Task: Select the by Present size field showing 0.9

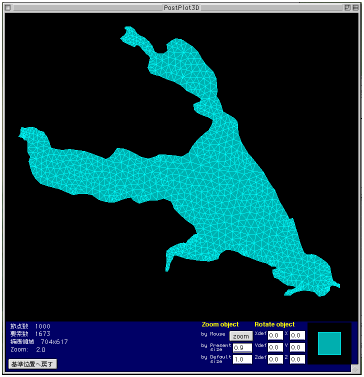Action: 242,348
